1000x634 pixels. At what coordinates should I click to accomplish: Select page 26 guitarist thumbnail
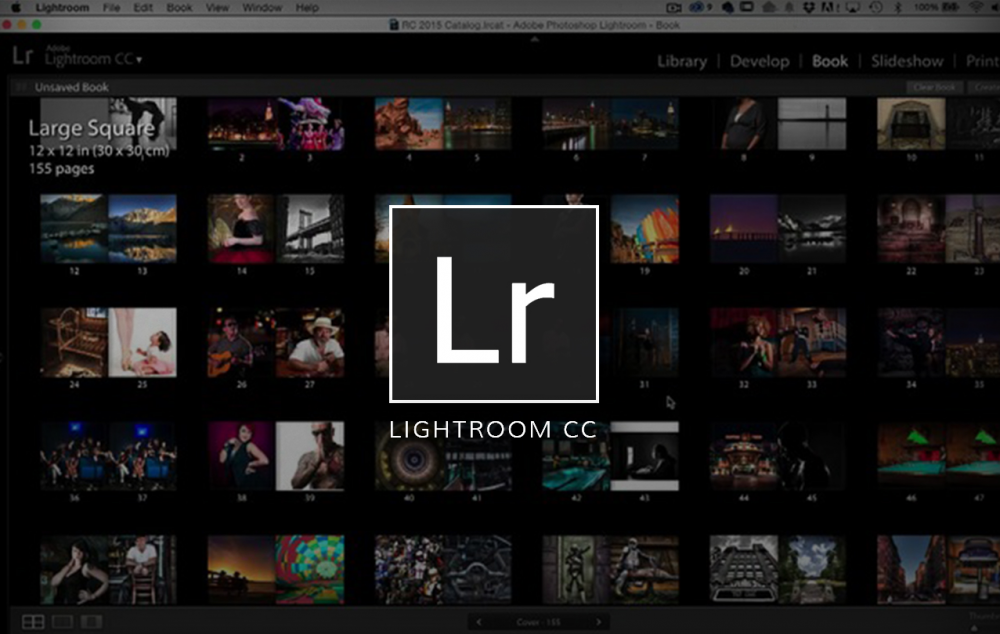tap(242, 343)
